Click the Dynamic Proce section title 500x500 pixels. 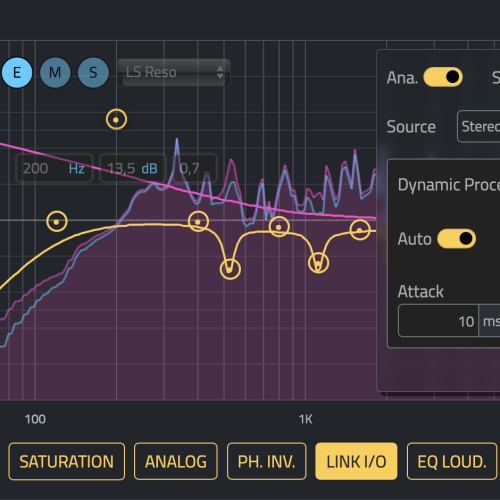pyautogui.click(x=449, y=185)
